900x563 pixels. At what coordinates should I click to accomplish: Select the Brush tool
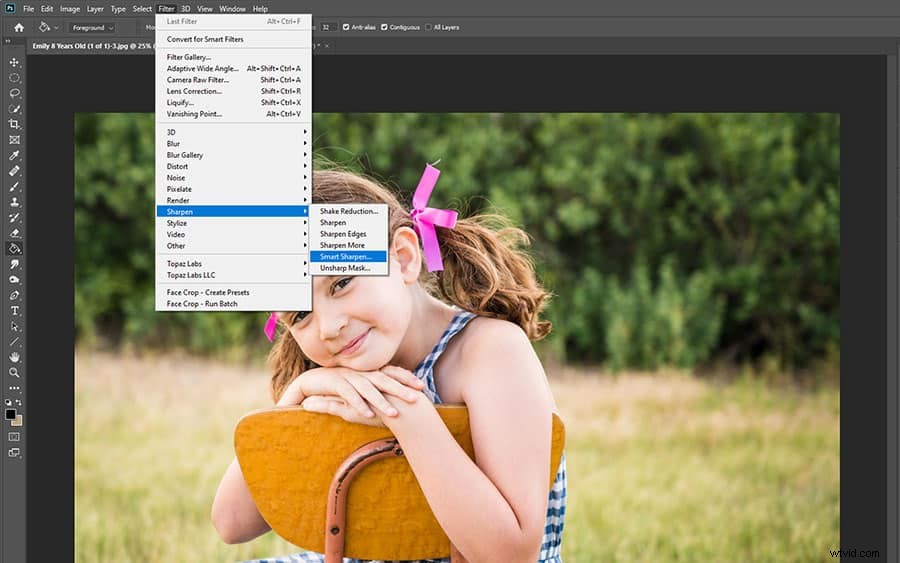coord(14,186)
